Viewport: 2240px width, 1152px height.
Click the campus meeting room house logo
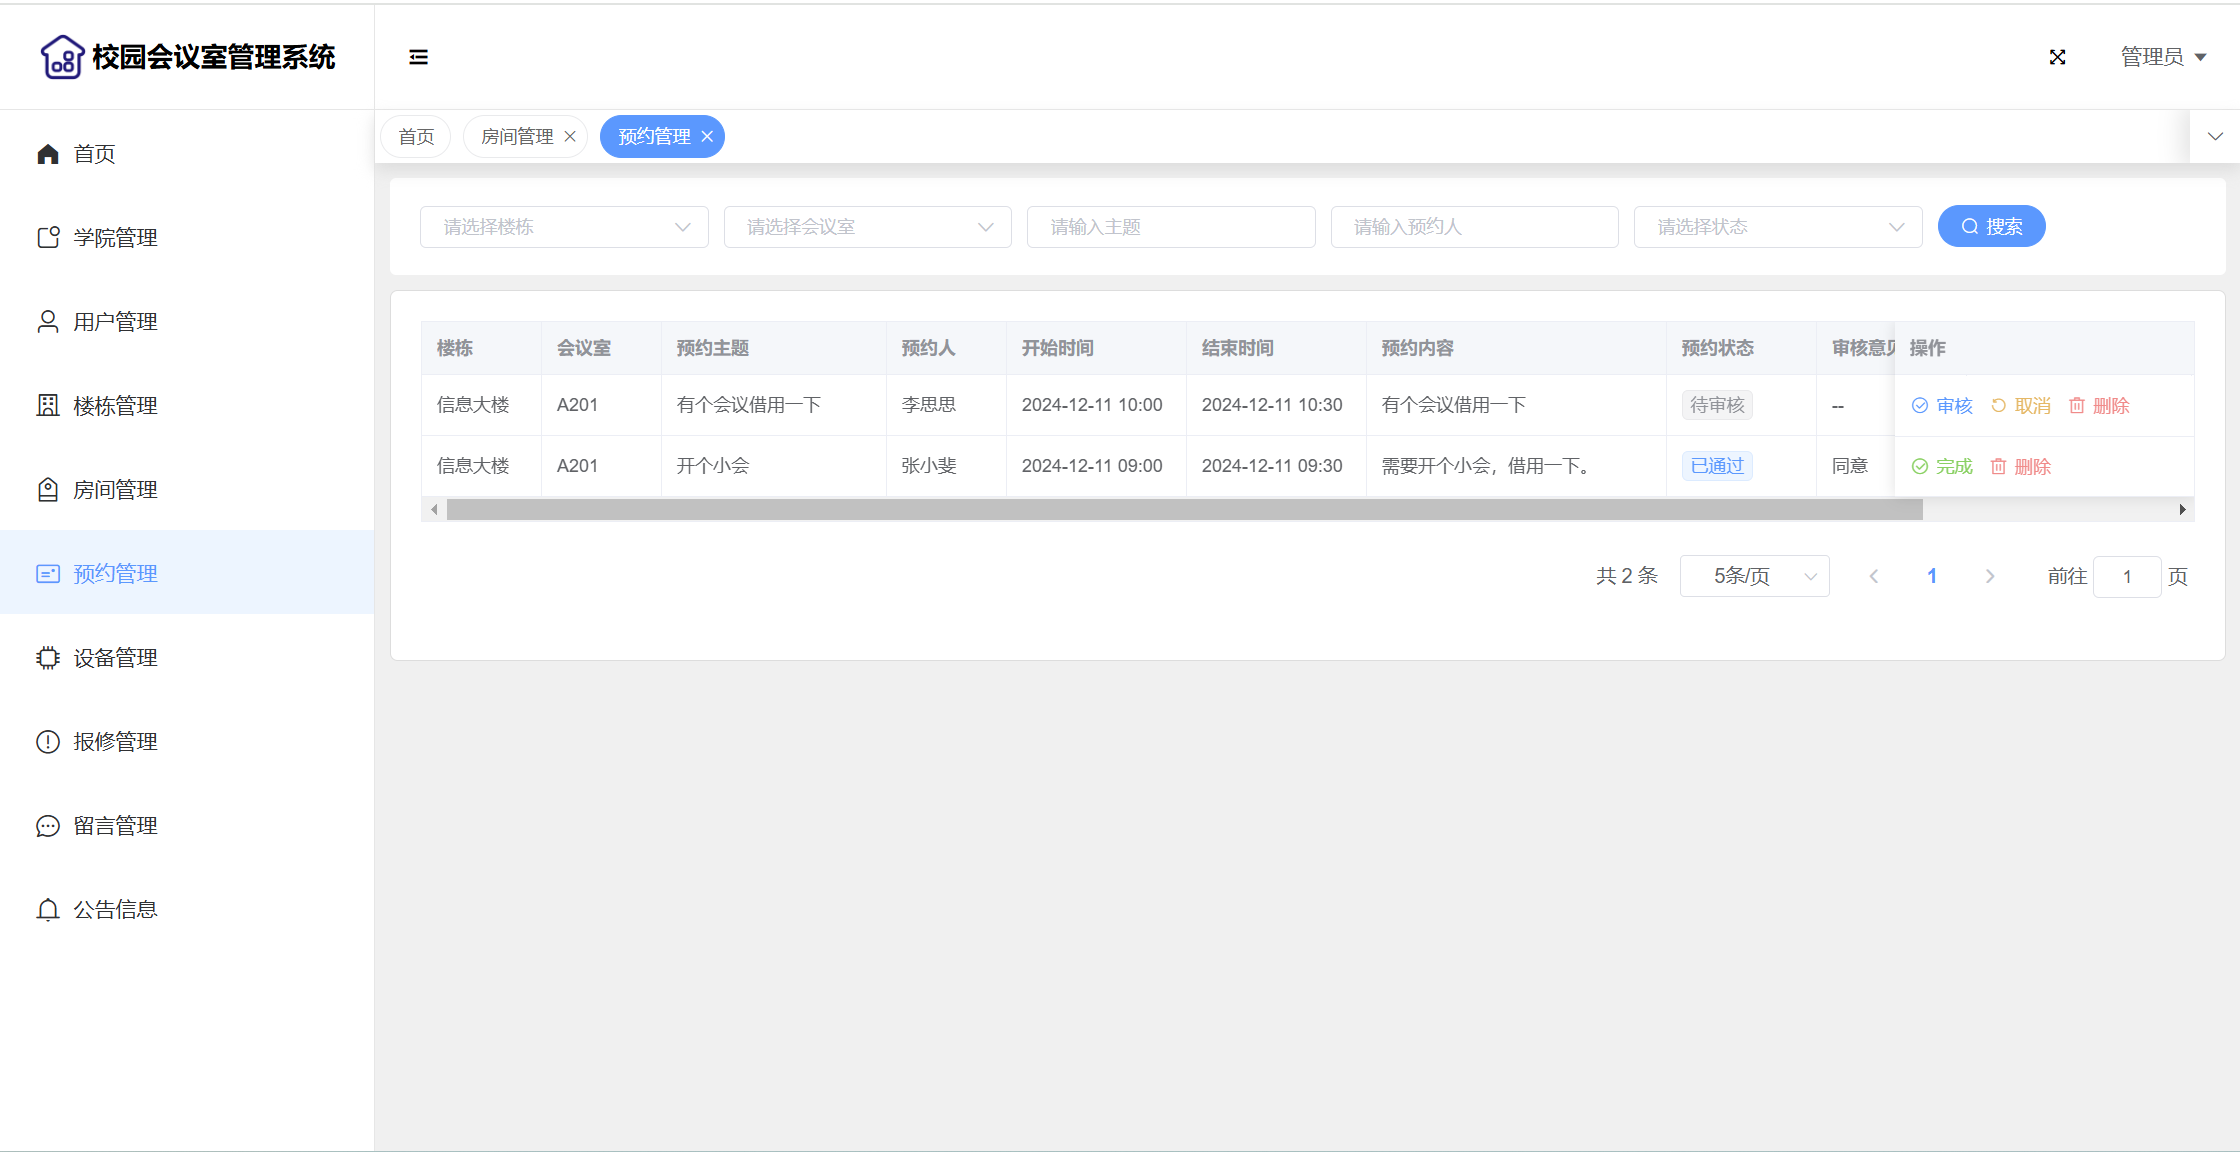(x=62, y=57)
